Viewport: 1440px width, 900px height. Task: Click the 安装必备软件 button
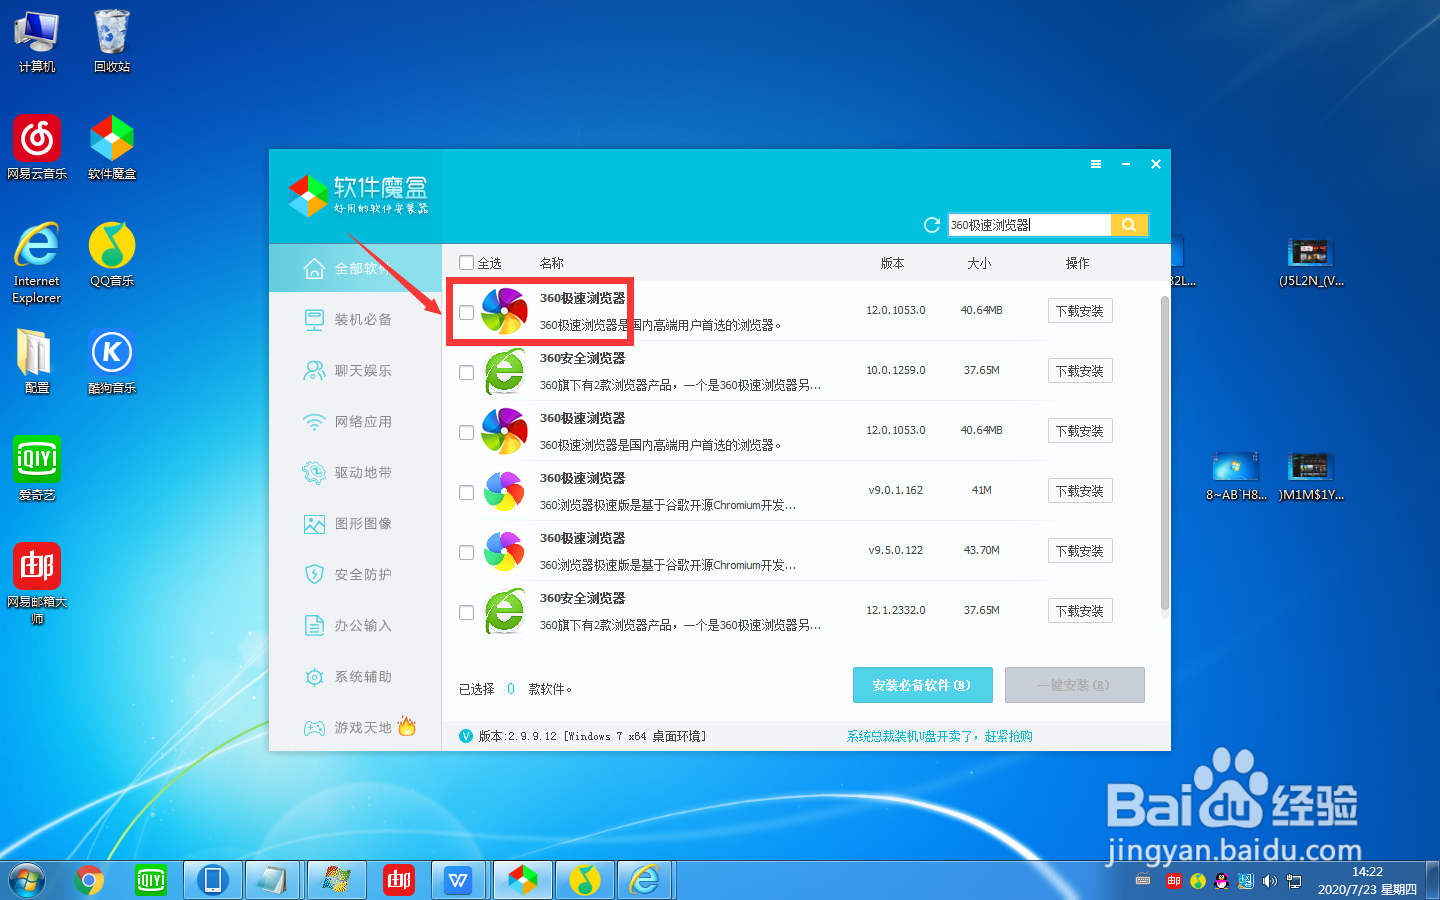pyautogui.click(x=922, y=685)
